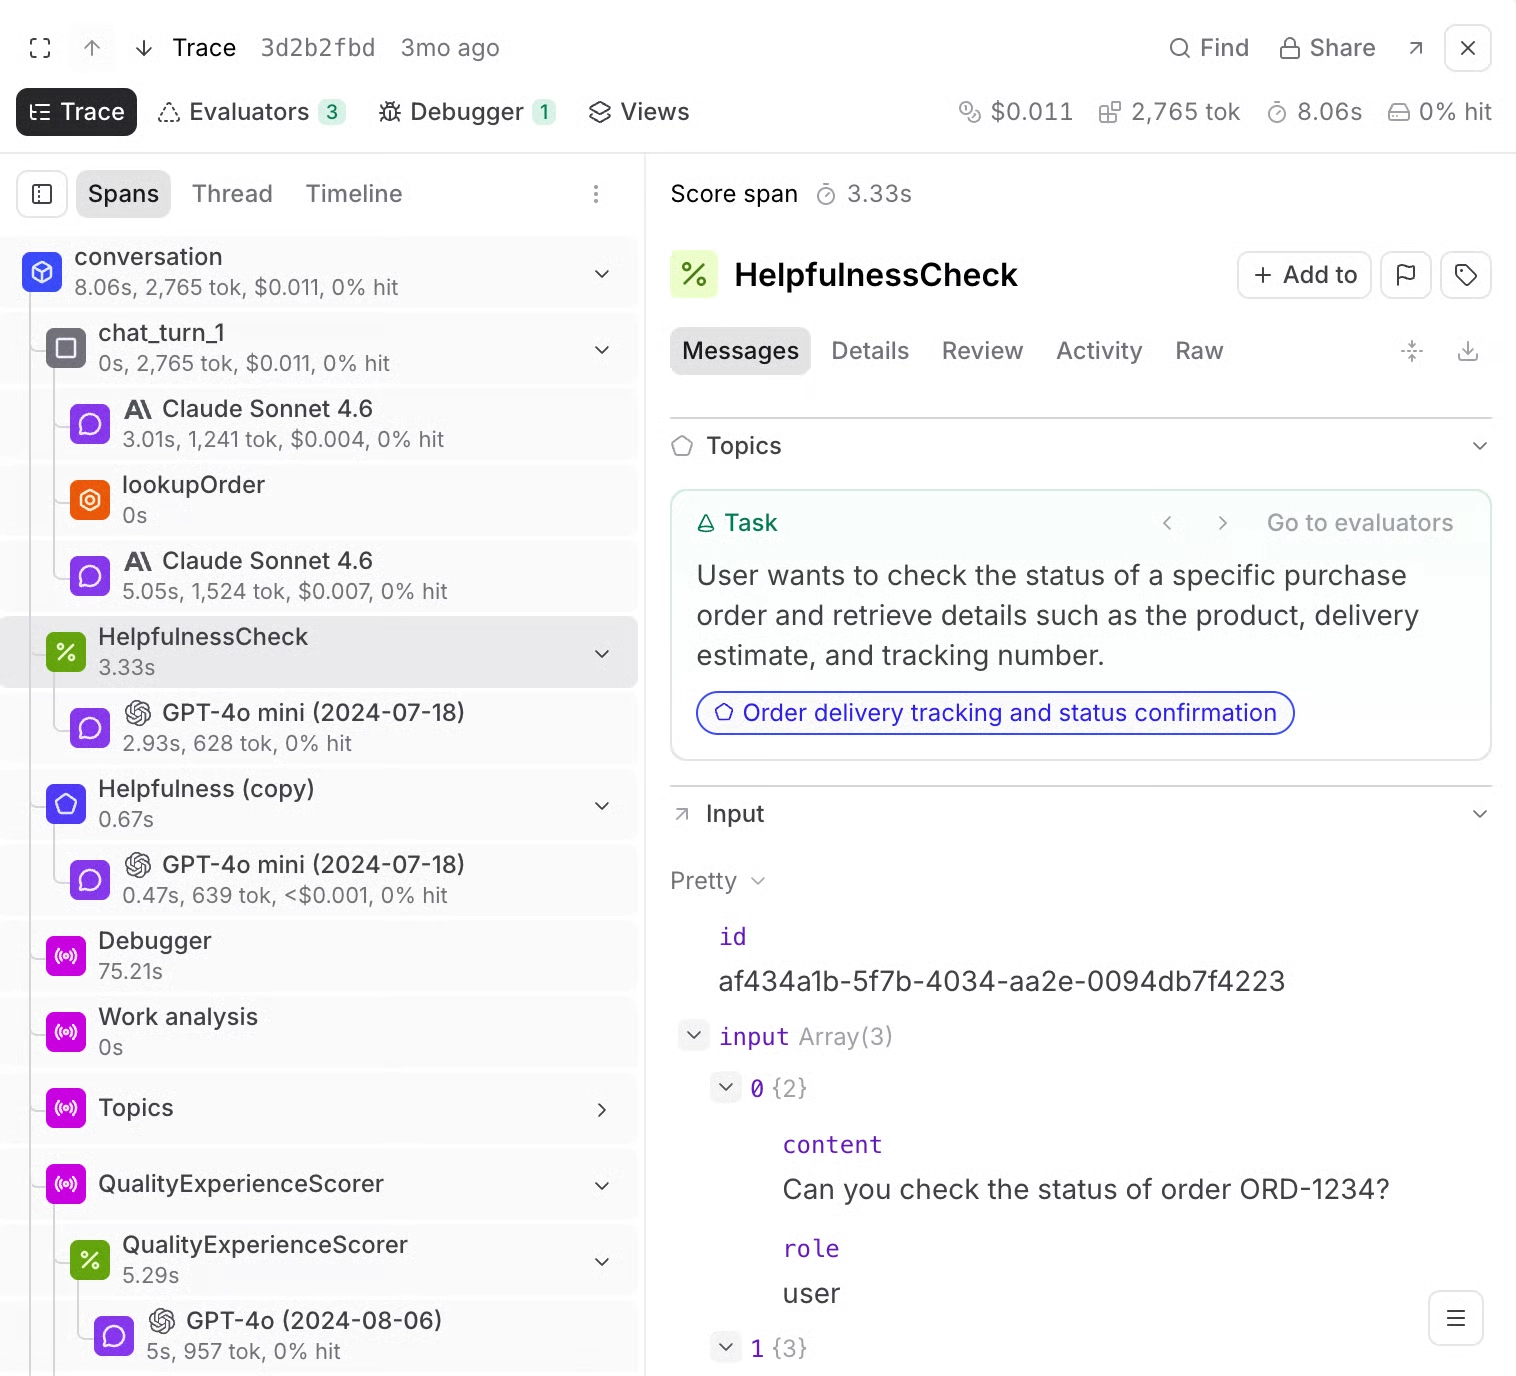The height and width of the screenshot is (1376, 1516).
Task: Open the Pretty format dropdown
Action: point(718,881)
